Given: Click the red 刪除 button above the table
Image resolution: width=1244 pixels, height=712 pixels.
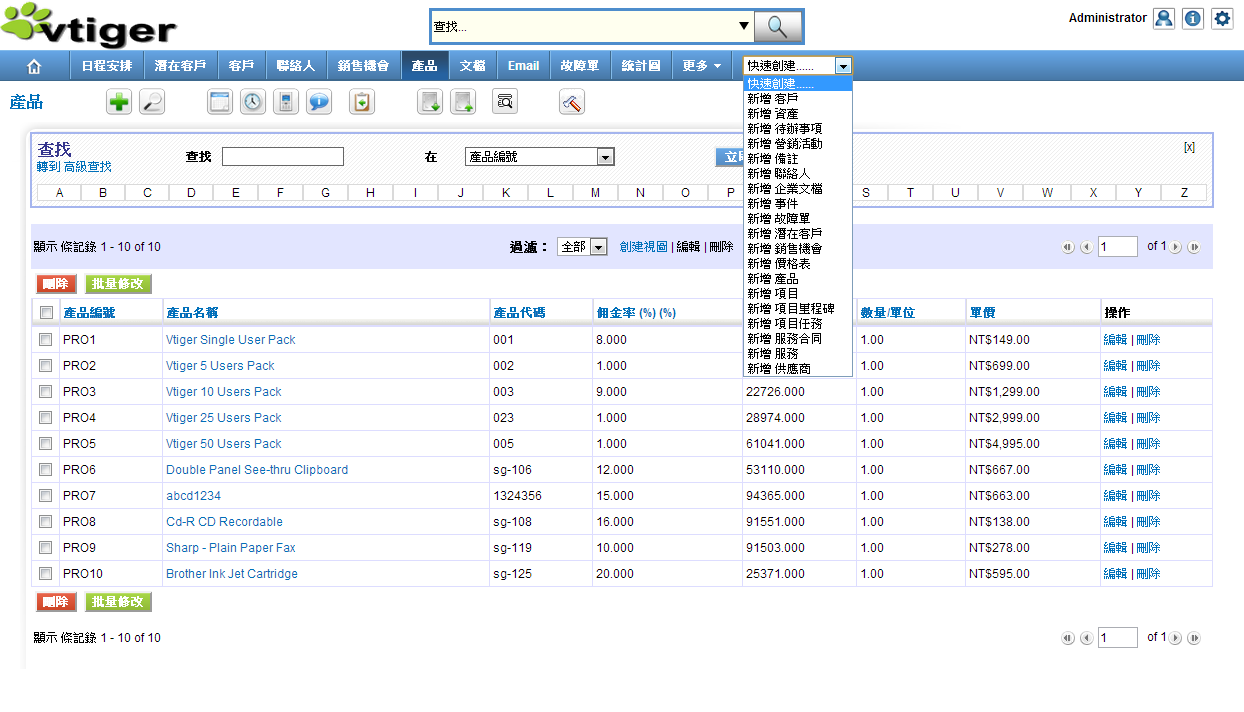Looking at the screenshot, I should [x=56, y=284].
